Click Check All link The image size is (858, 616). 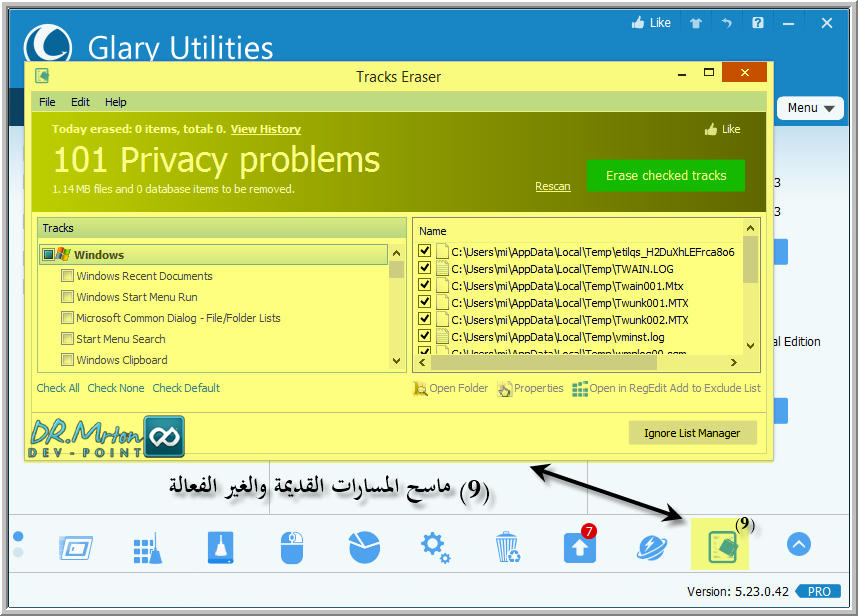pos(58,388)
